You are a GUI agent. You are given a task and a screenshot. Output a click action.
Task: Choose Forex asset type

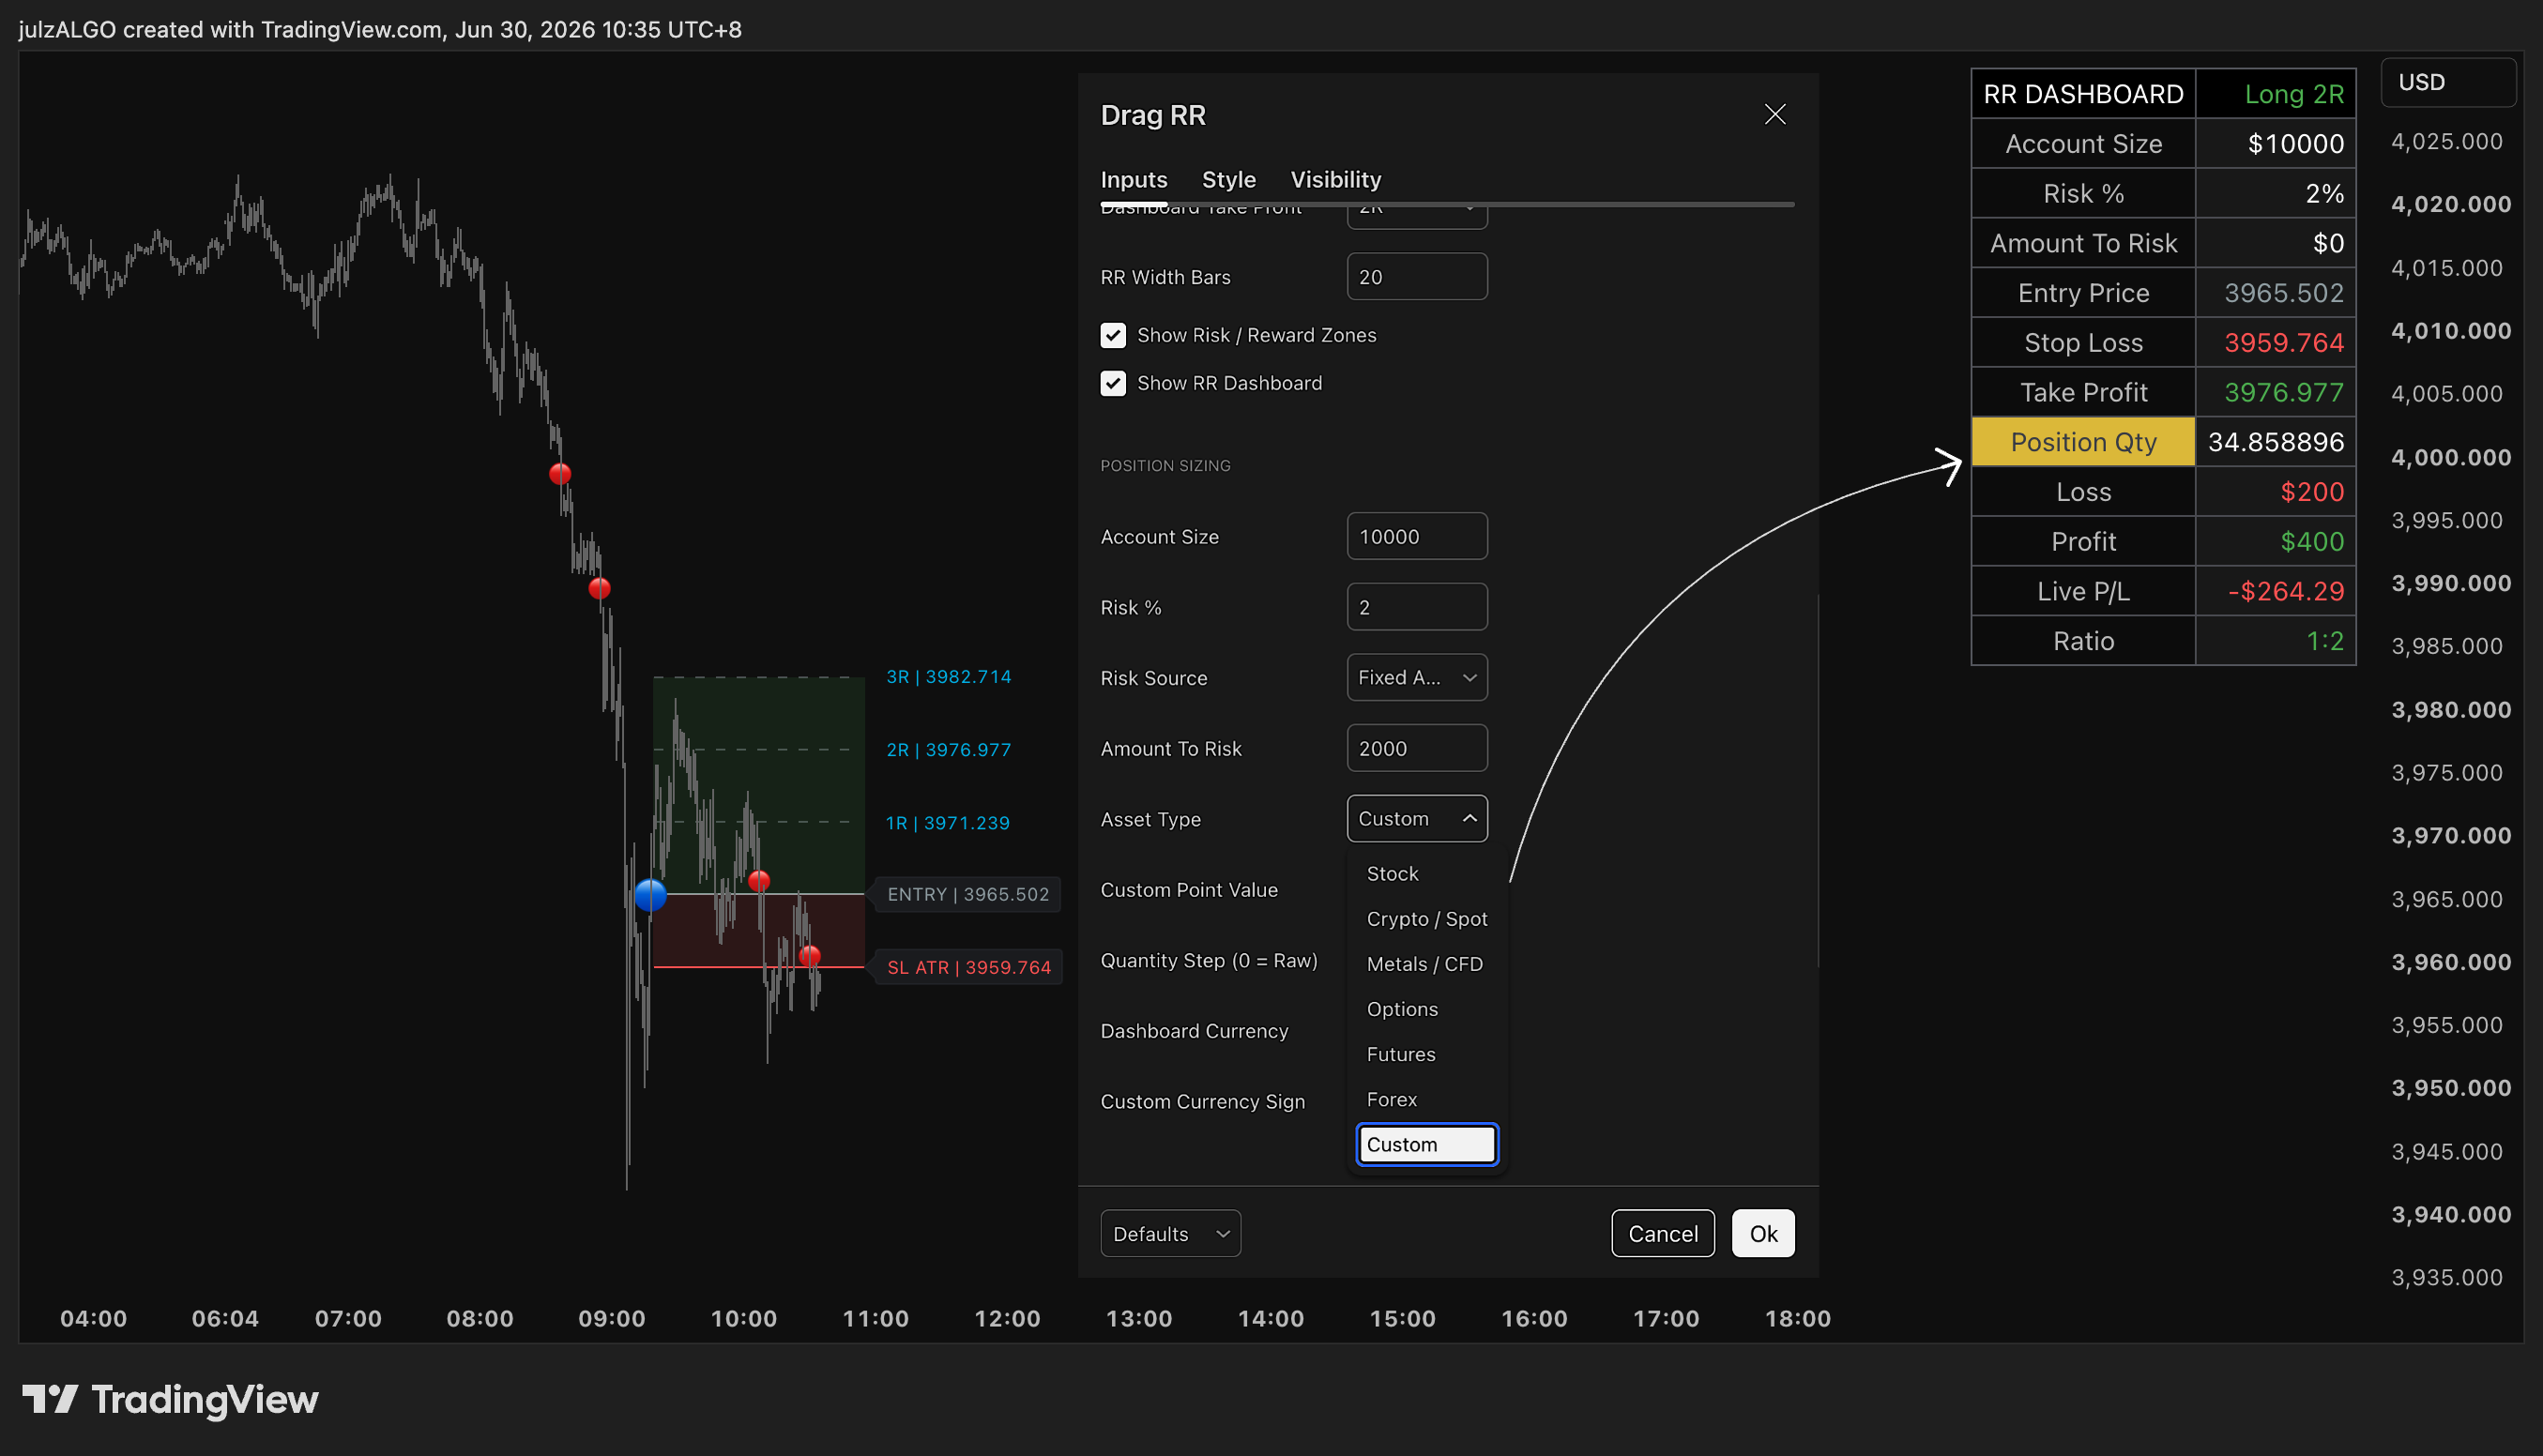[1427, 1099]
